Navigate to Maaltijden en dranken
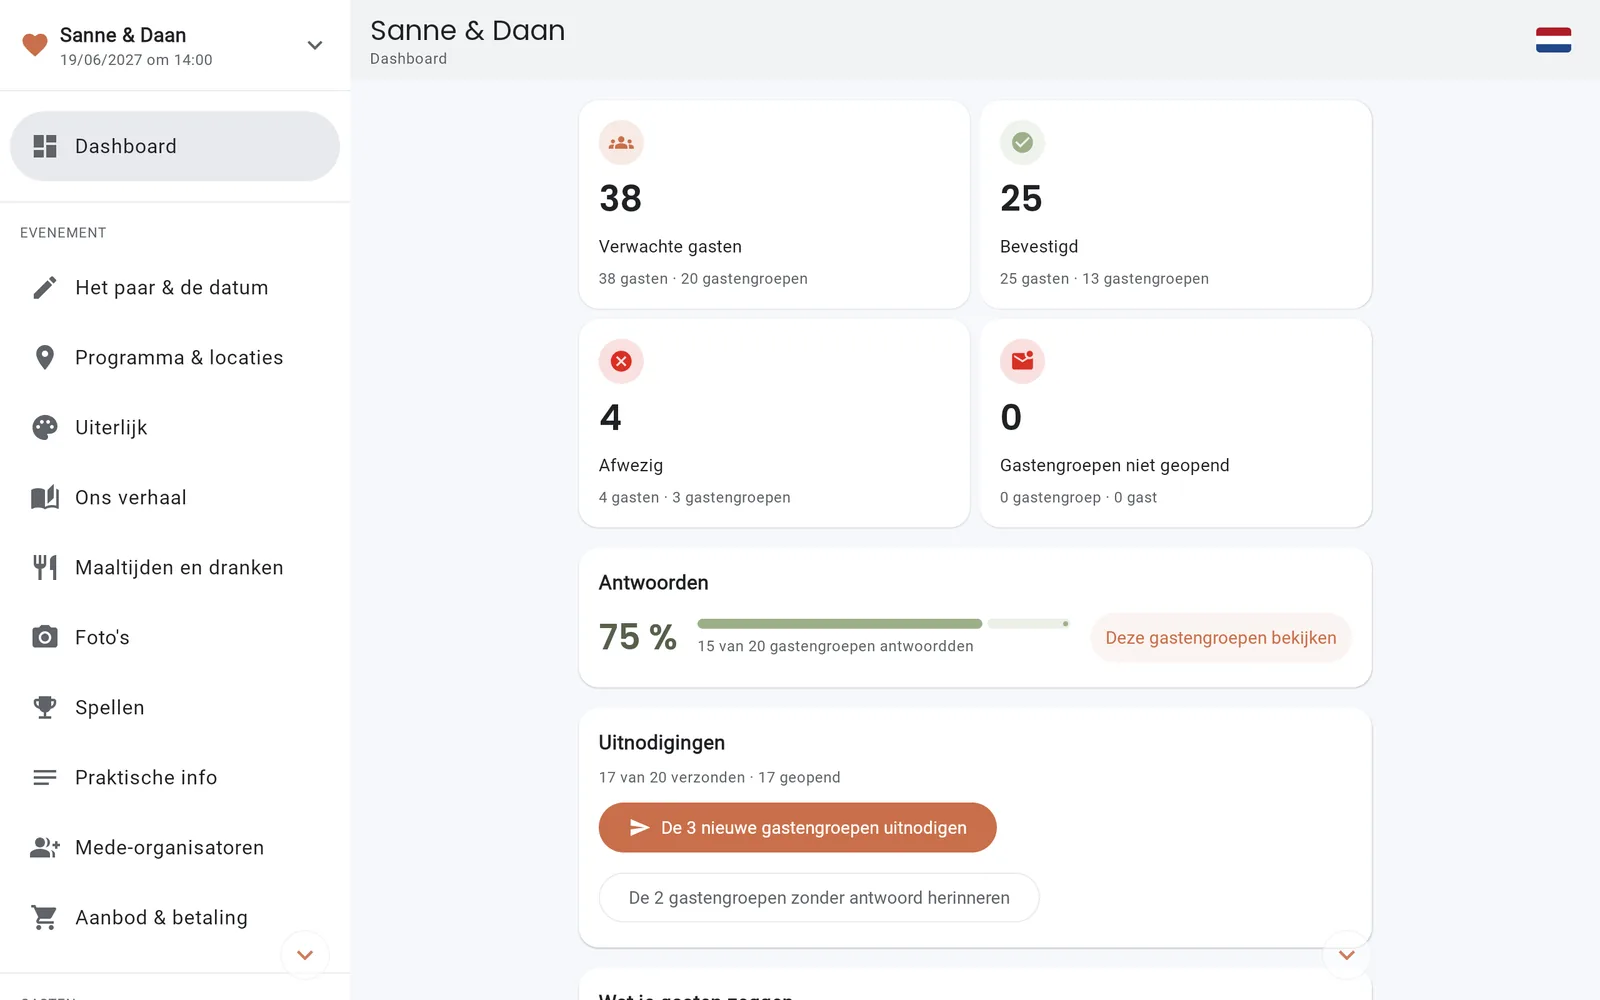 pos(175,568)
